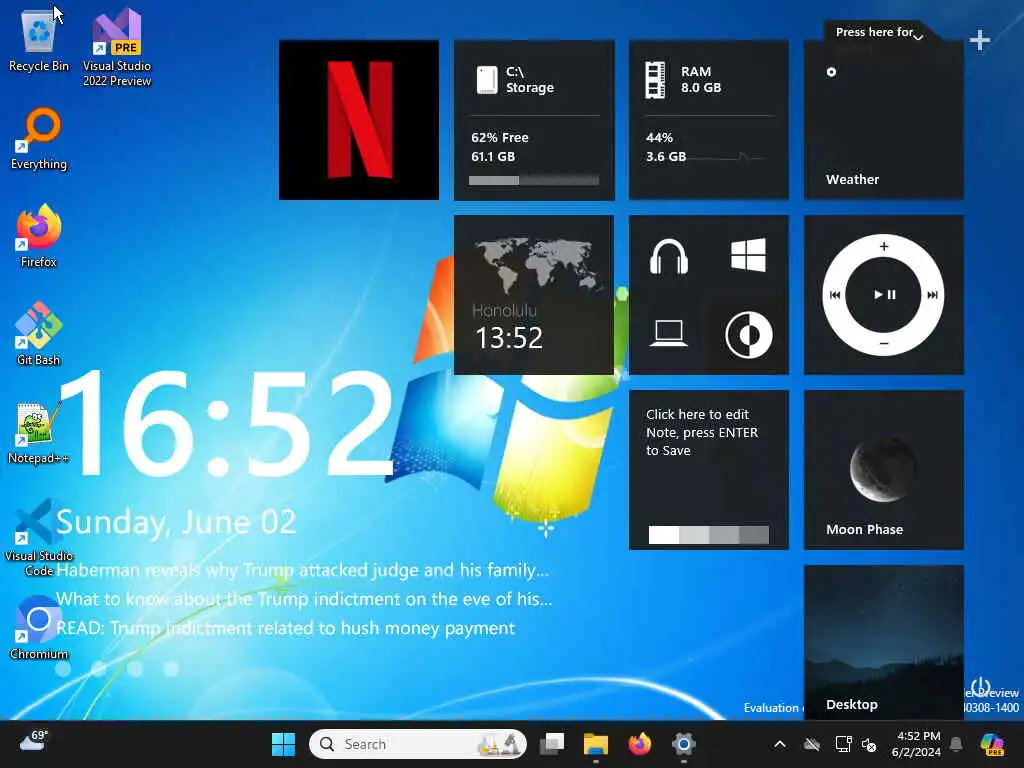Open Visual Studio 2022 Preview shortcut

[117, 47]
